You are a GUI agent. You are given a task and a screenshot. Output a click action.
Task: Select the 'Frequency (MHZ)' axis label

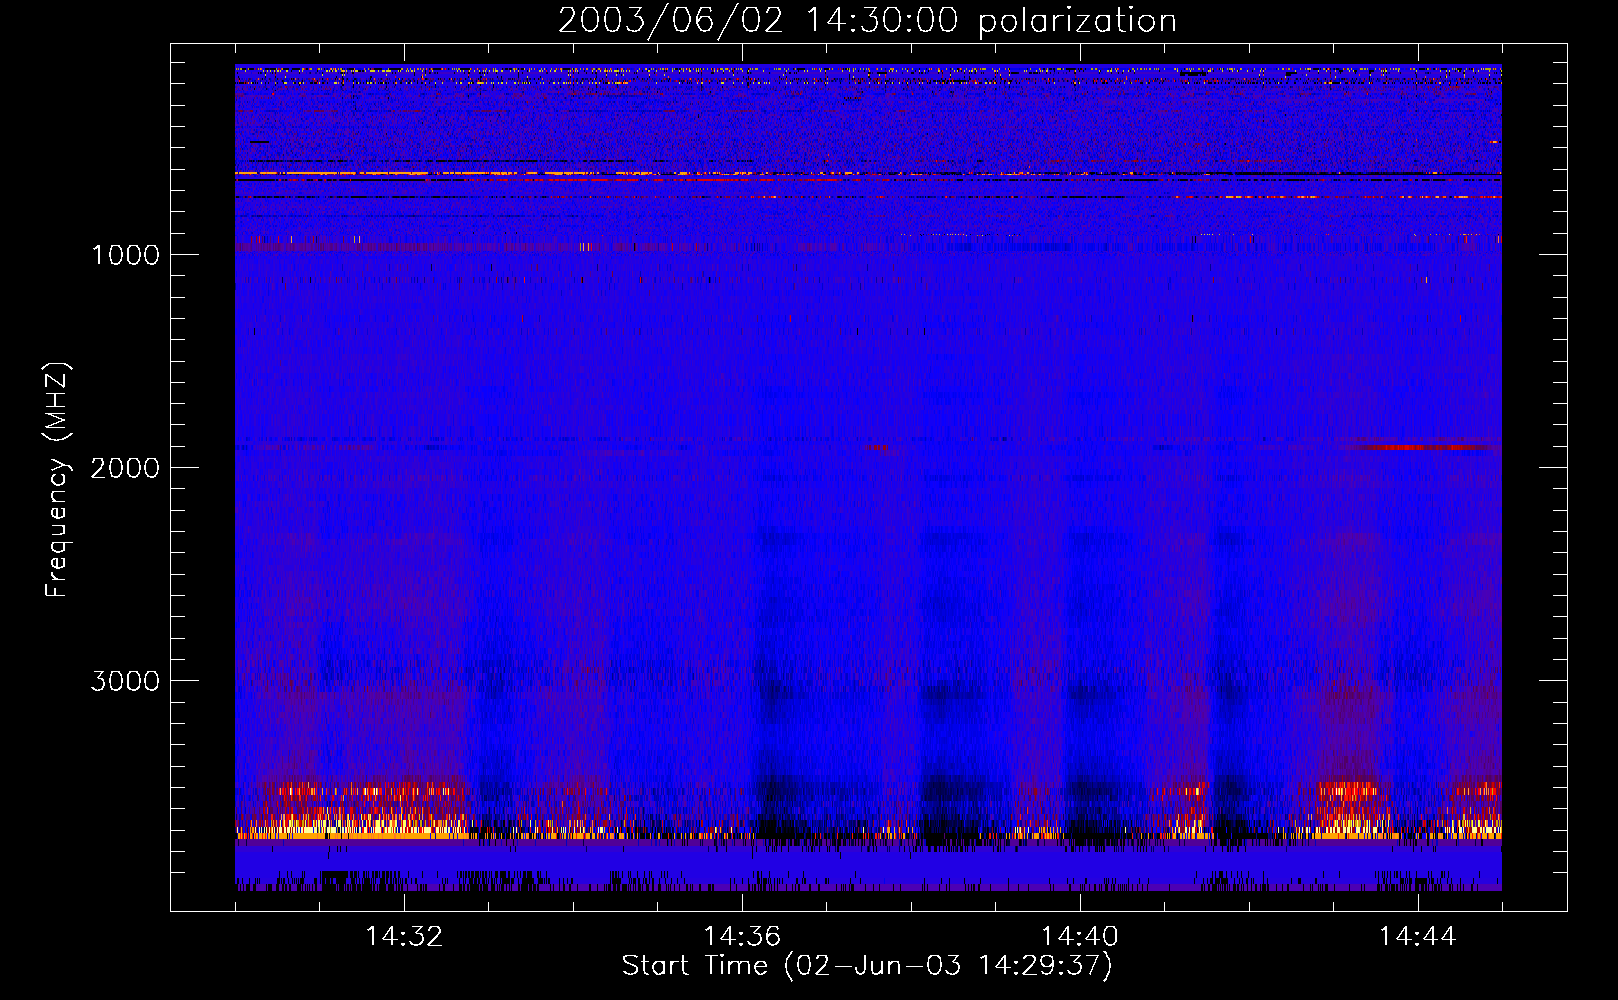57,480
